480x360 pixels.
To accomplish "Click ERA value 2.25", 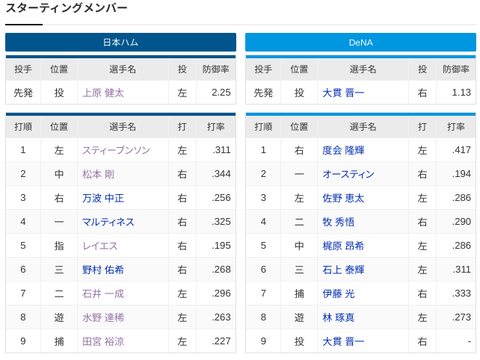I will pos(221,93).
